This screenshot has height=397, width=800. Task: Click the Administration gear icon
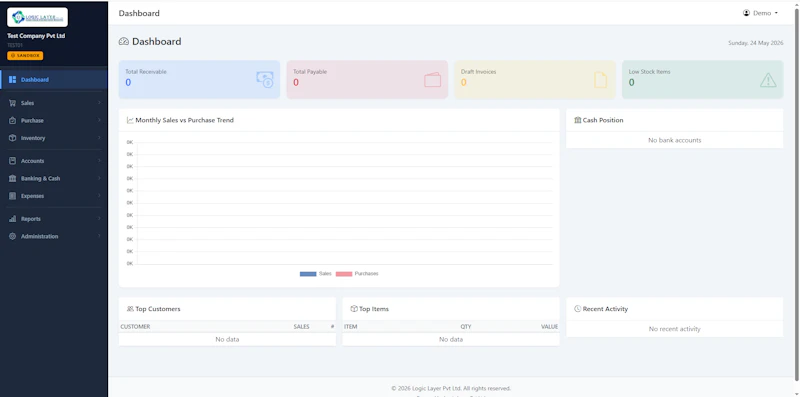click(13, 236)
